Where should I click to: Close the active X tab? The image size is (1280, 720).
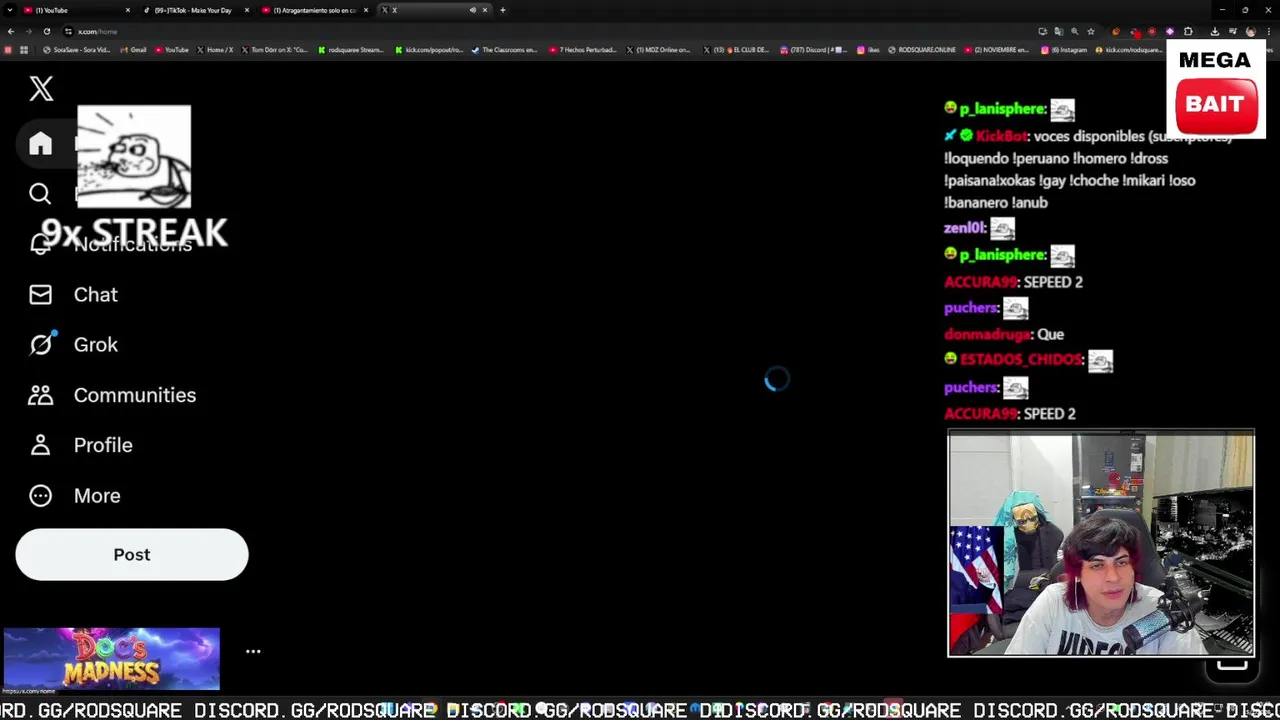pos(485,10)
